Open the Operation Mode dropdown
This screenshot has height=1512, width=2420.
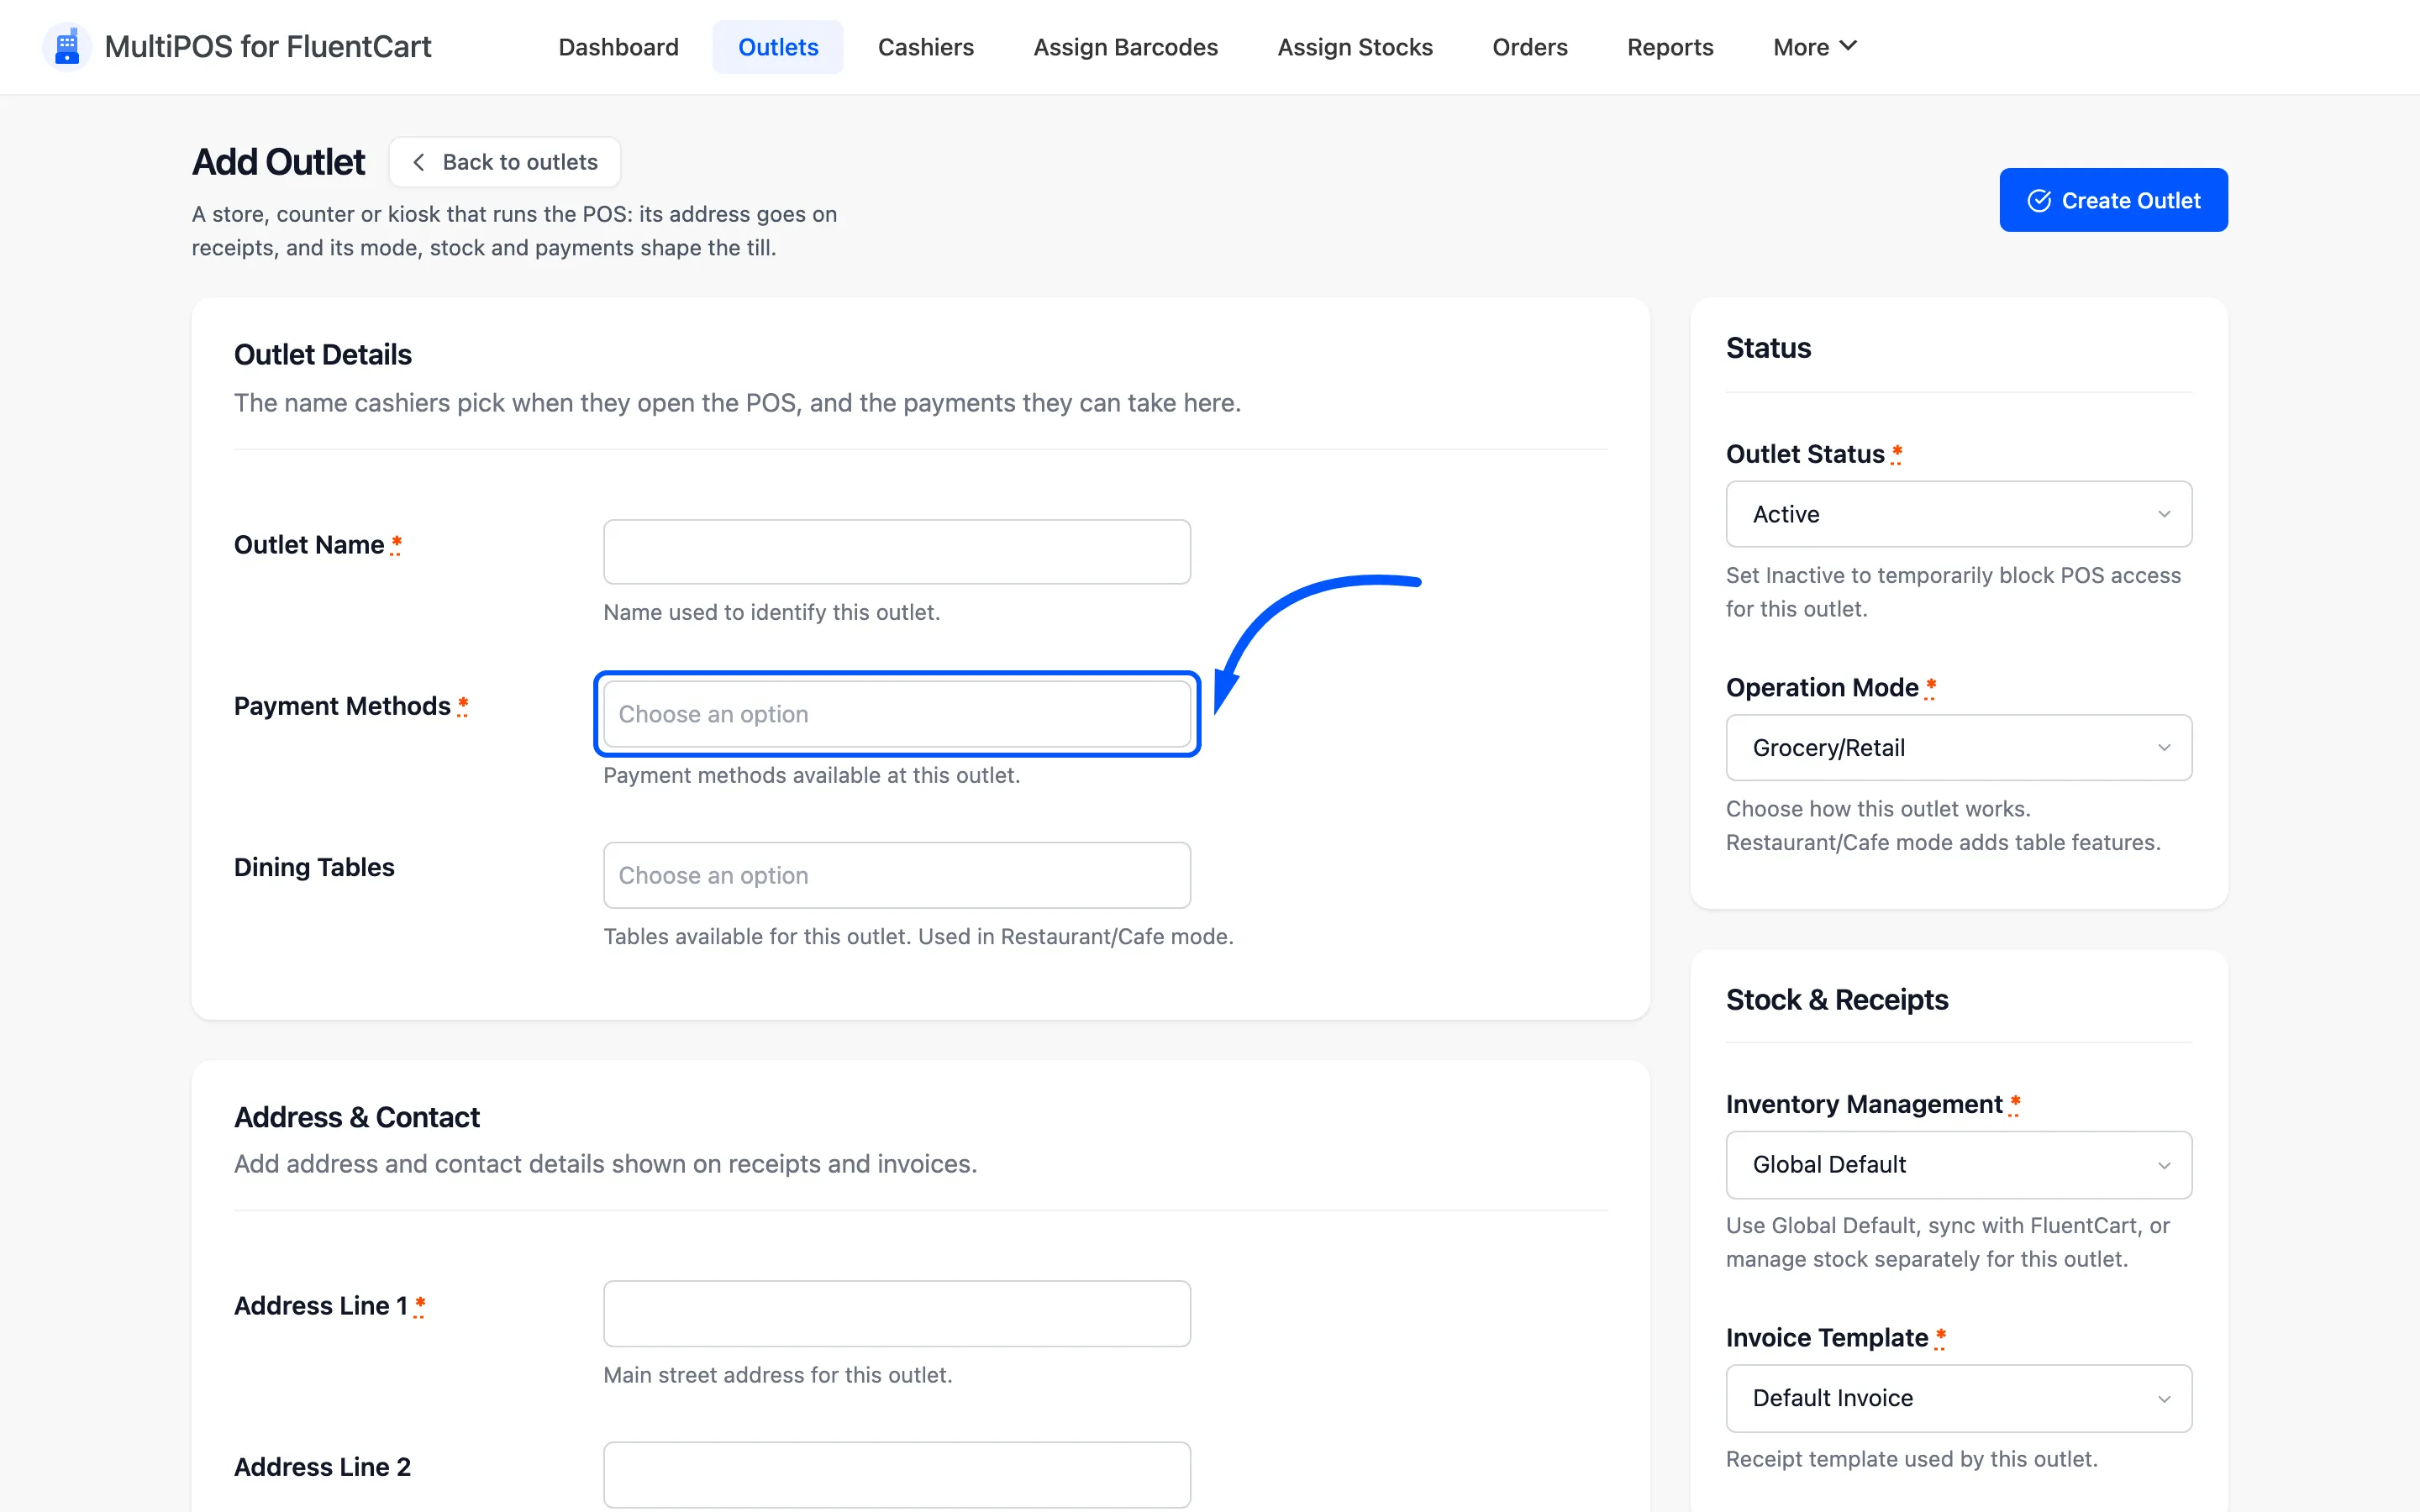pos(1958,747)
